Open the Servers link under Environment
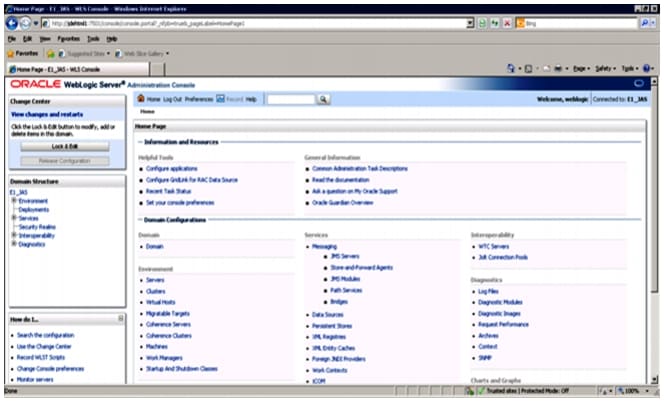Image resolution: width=664 pixels, height=420 pixels. (155, 280)
